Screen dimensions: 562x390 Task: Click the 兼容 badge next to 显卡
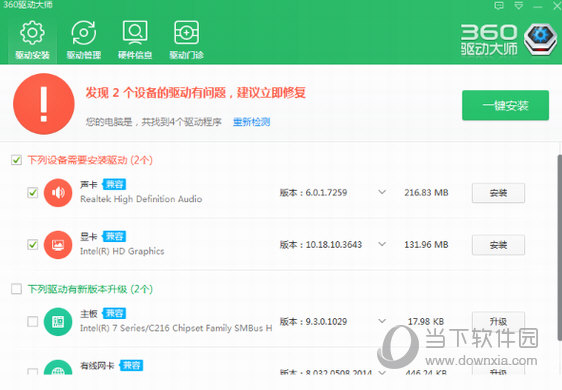[114, 236]
